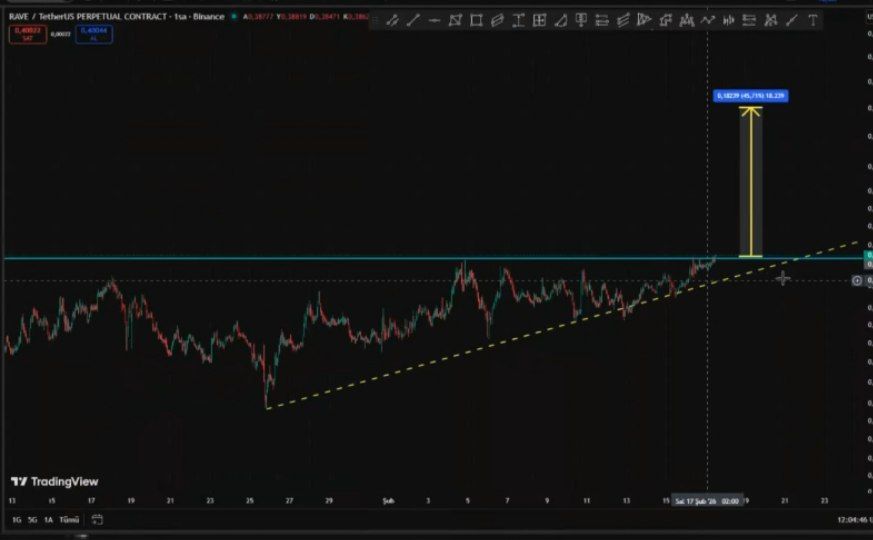Viewport: 873px width, 540px height.
Task: Select the diagonal brush line tool before Text
Action: (x=792, y=21)
